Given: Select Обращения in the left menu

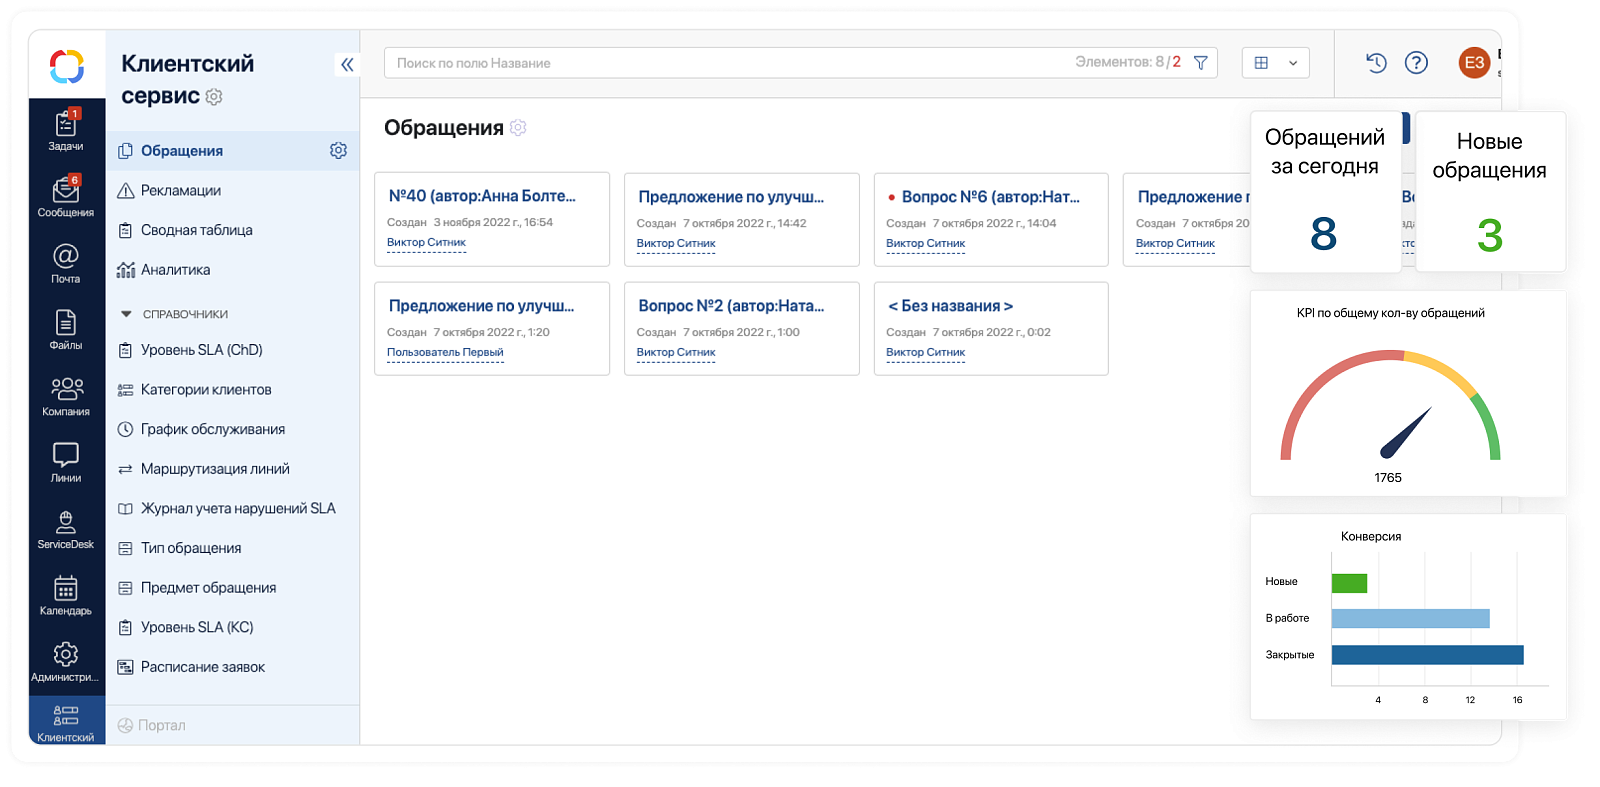Looking at the screenshot, I should 232,151.
